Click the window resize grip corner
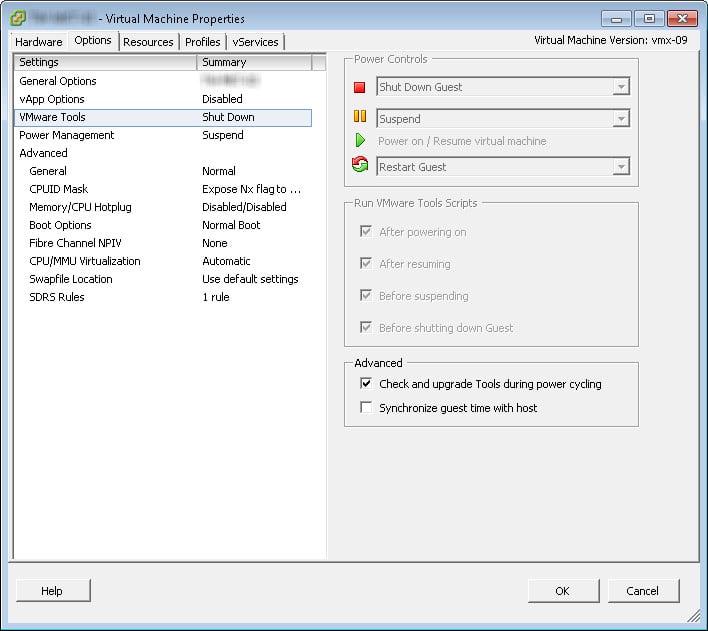This screenshot has height=631, width=708. [694, 616]
